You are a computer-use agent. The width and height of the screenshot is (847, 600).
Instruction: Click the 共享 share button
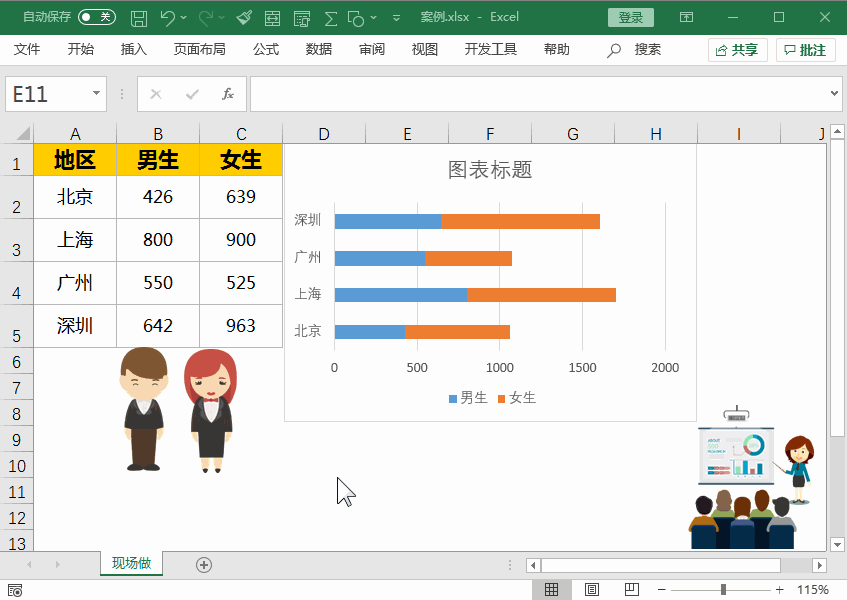(x=737, y=50)
